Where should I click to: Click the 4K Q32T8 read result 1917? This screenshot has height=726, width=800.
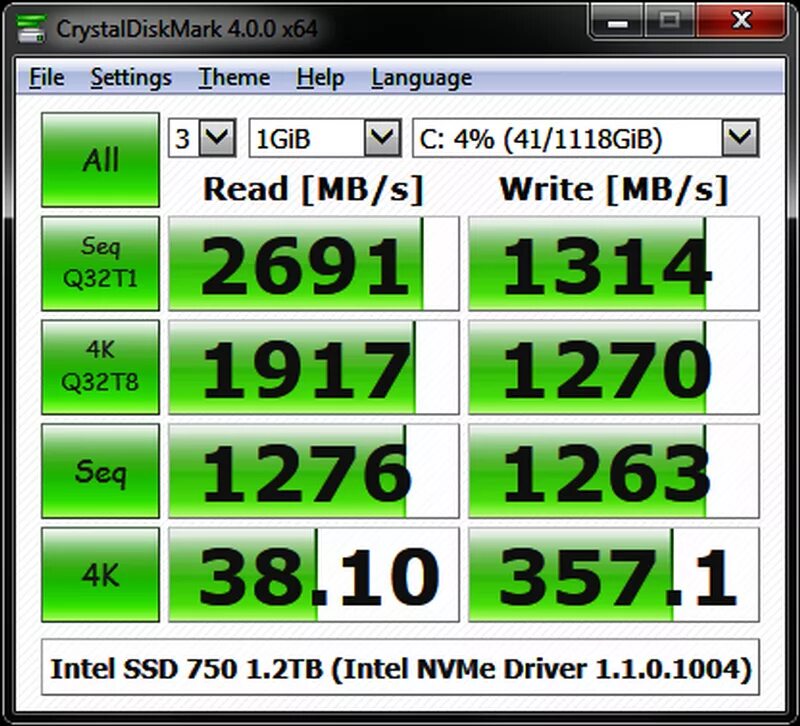tap(314, 367)
